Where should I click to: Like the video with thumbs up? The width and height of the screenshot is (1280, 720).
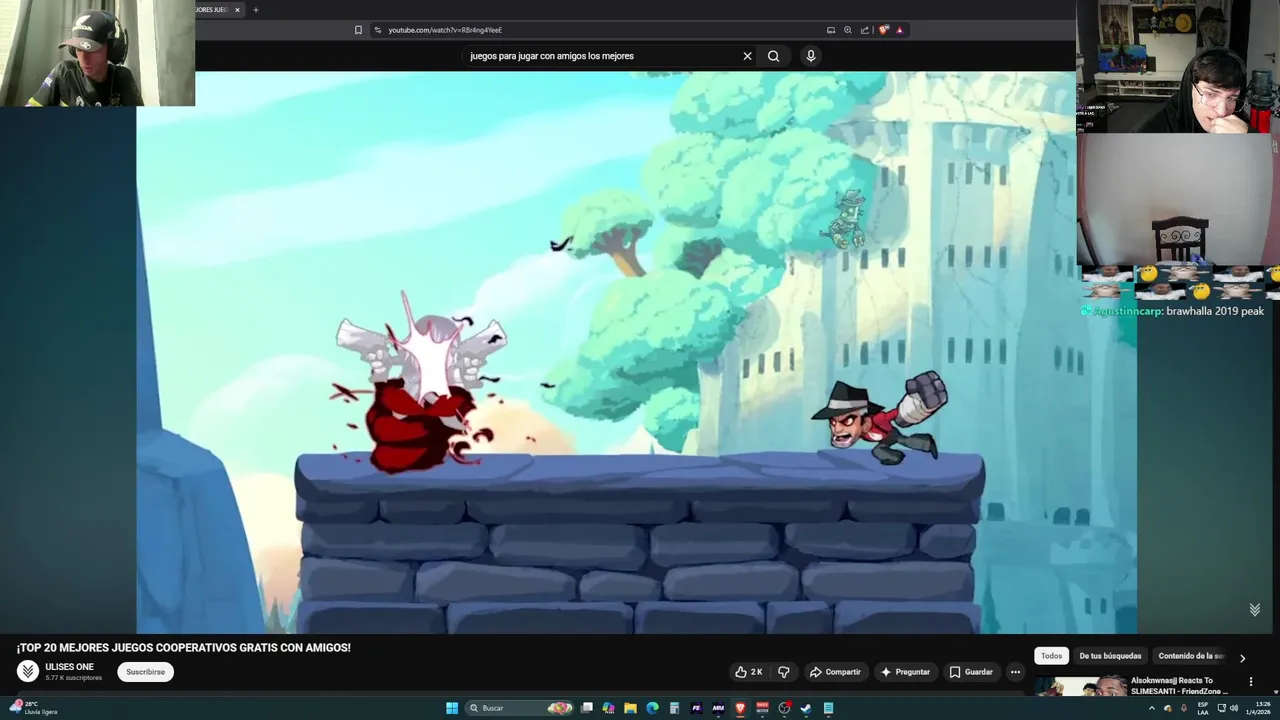pos(749,672)
